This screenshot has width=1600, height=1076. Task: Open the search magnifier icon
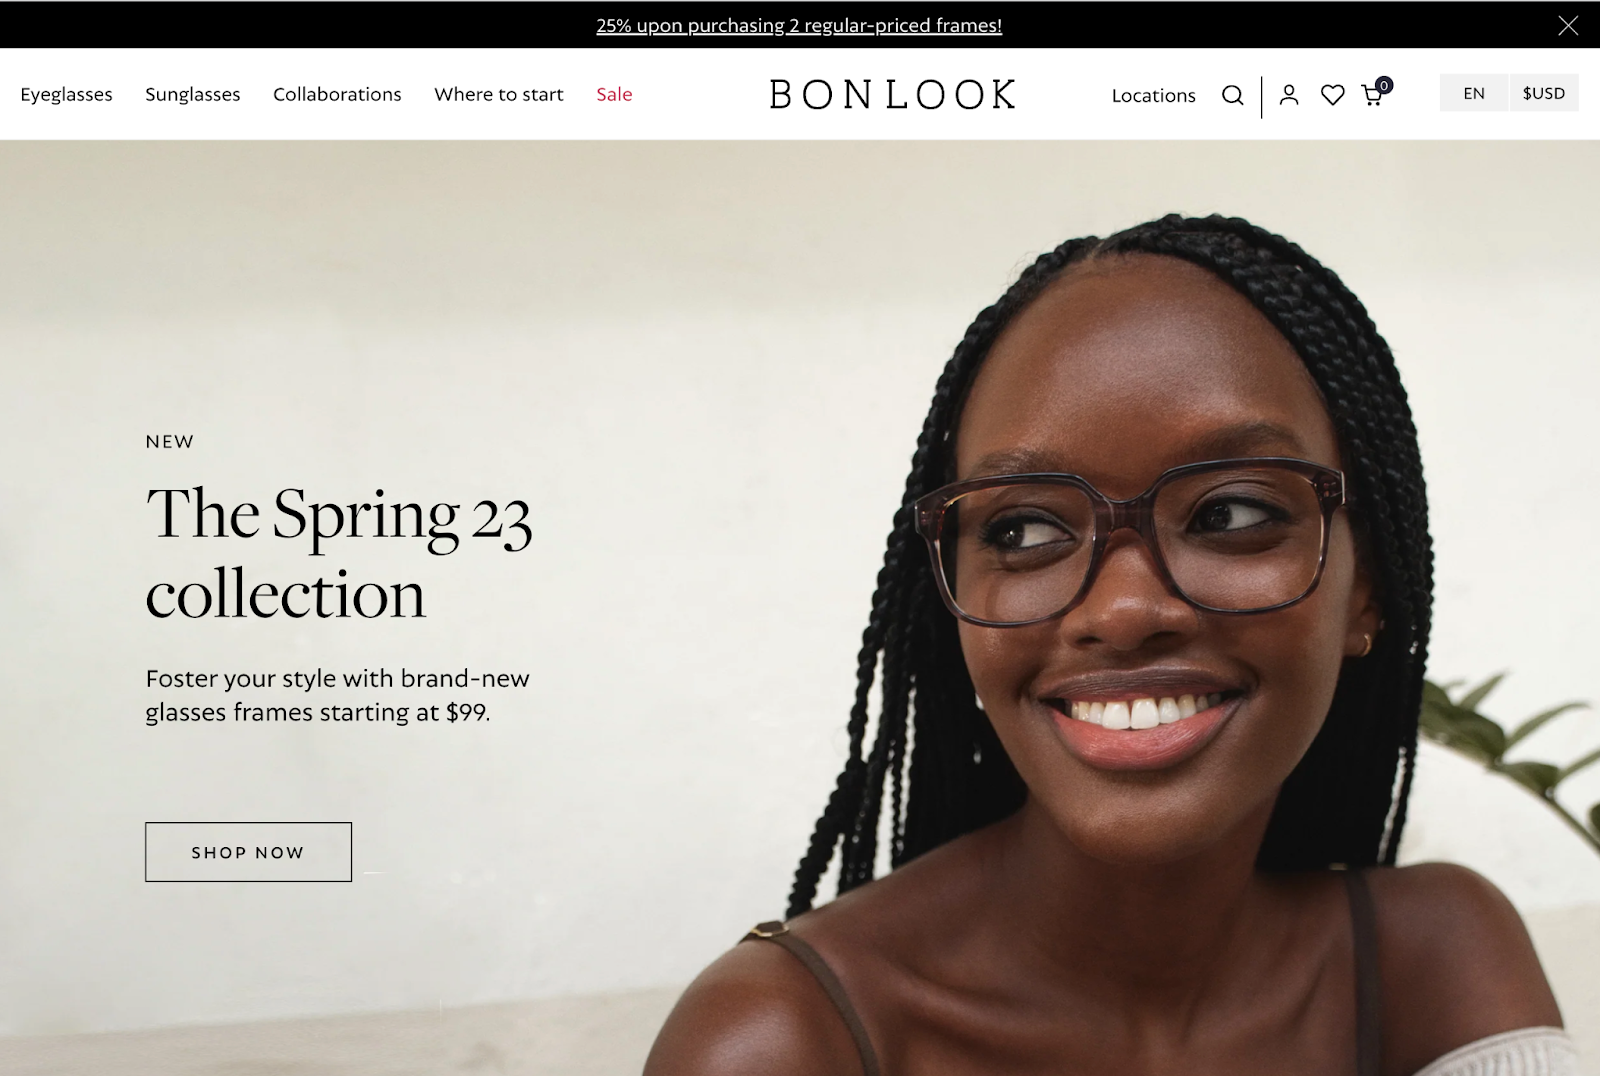[x=1232, y=95]
